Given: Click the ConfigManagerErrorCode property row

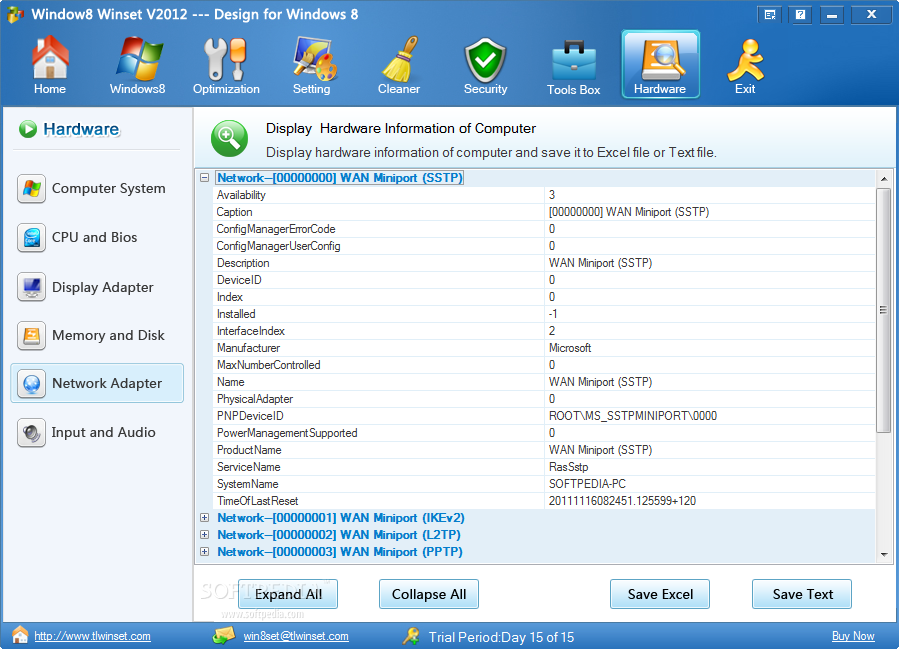Looking at the screenshot, I should pos(544,229).
